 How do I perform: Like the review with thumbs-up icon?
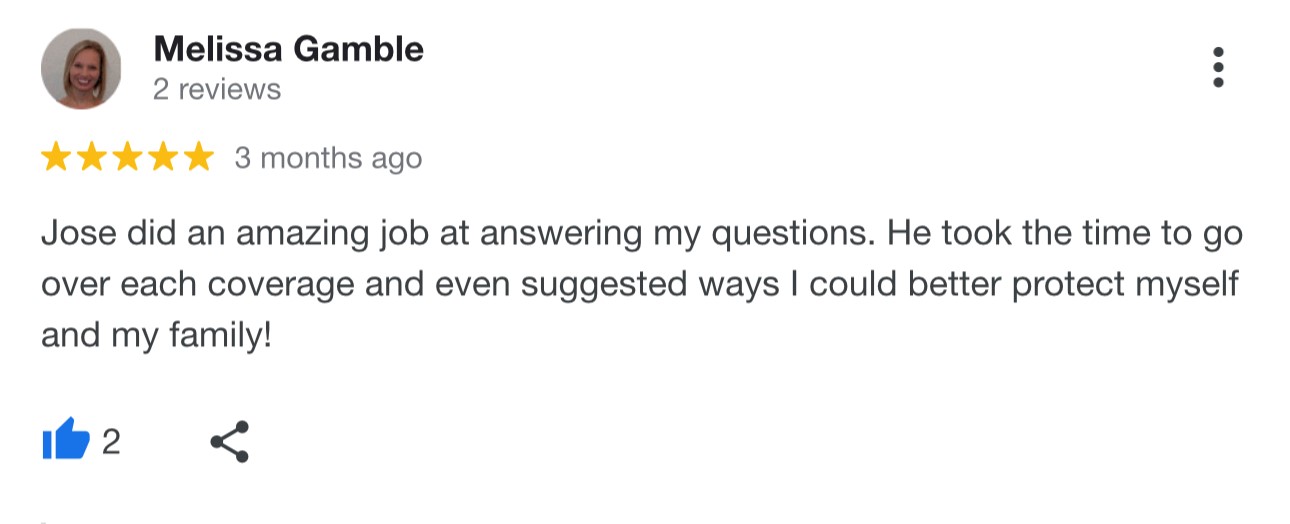pos(66,440)
